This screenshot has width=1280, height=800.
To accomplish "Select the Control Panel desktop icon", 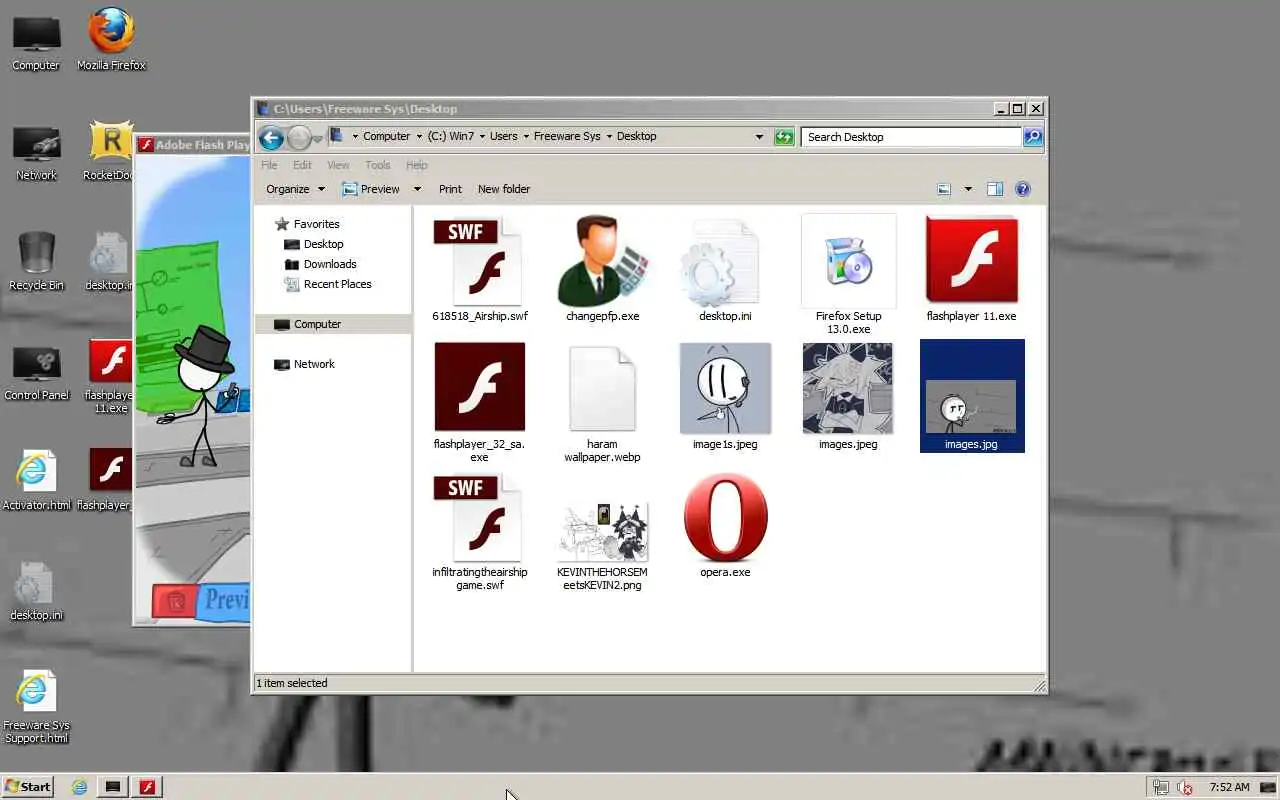I will tap(36, 370).
